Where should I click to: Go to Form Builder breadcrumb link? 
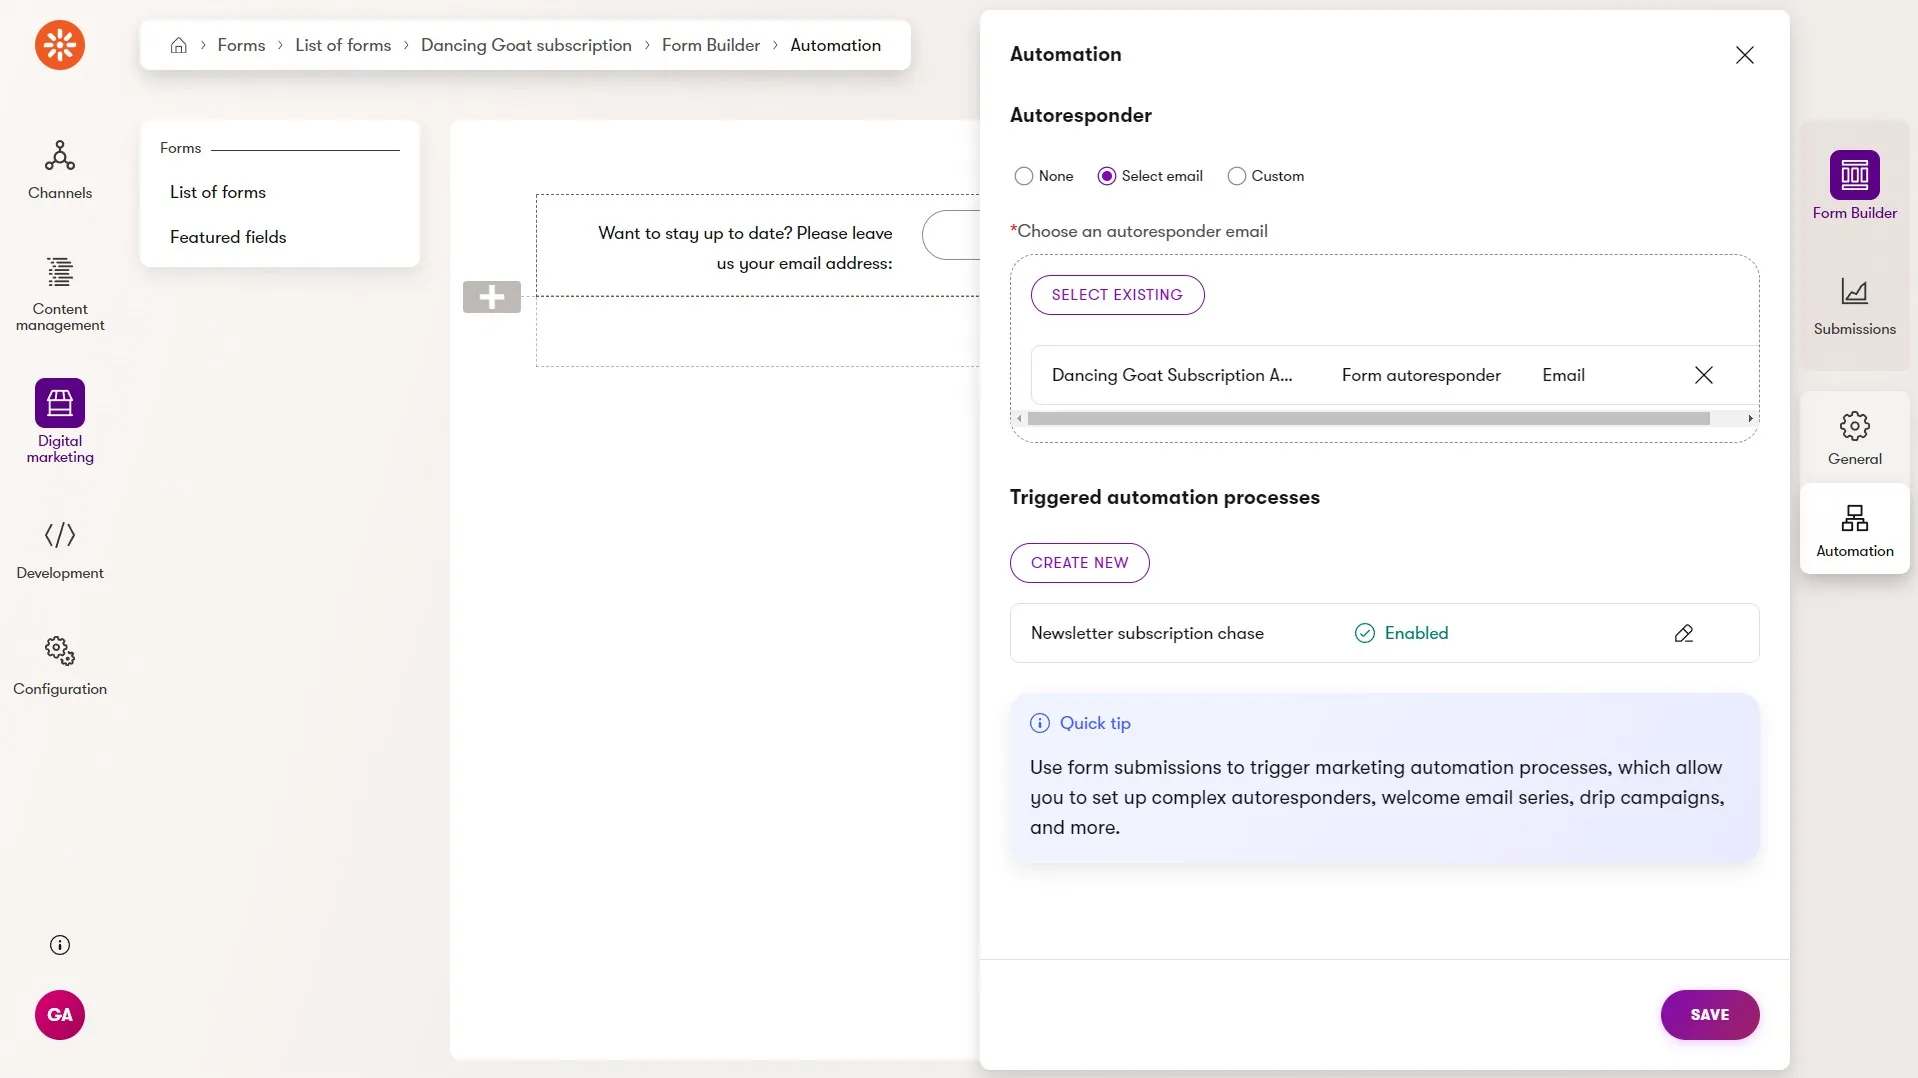pyautogui.click(x=711, y=45)
